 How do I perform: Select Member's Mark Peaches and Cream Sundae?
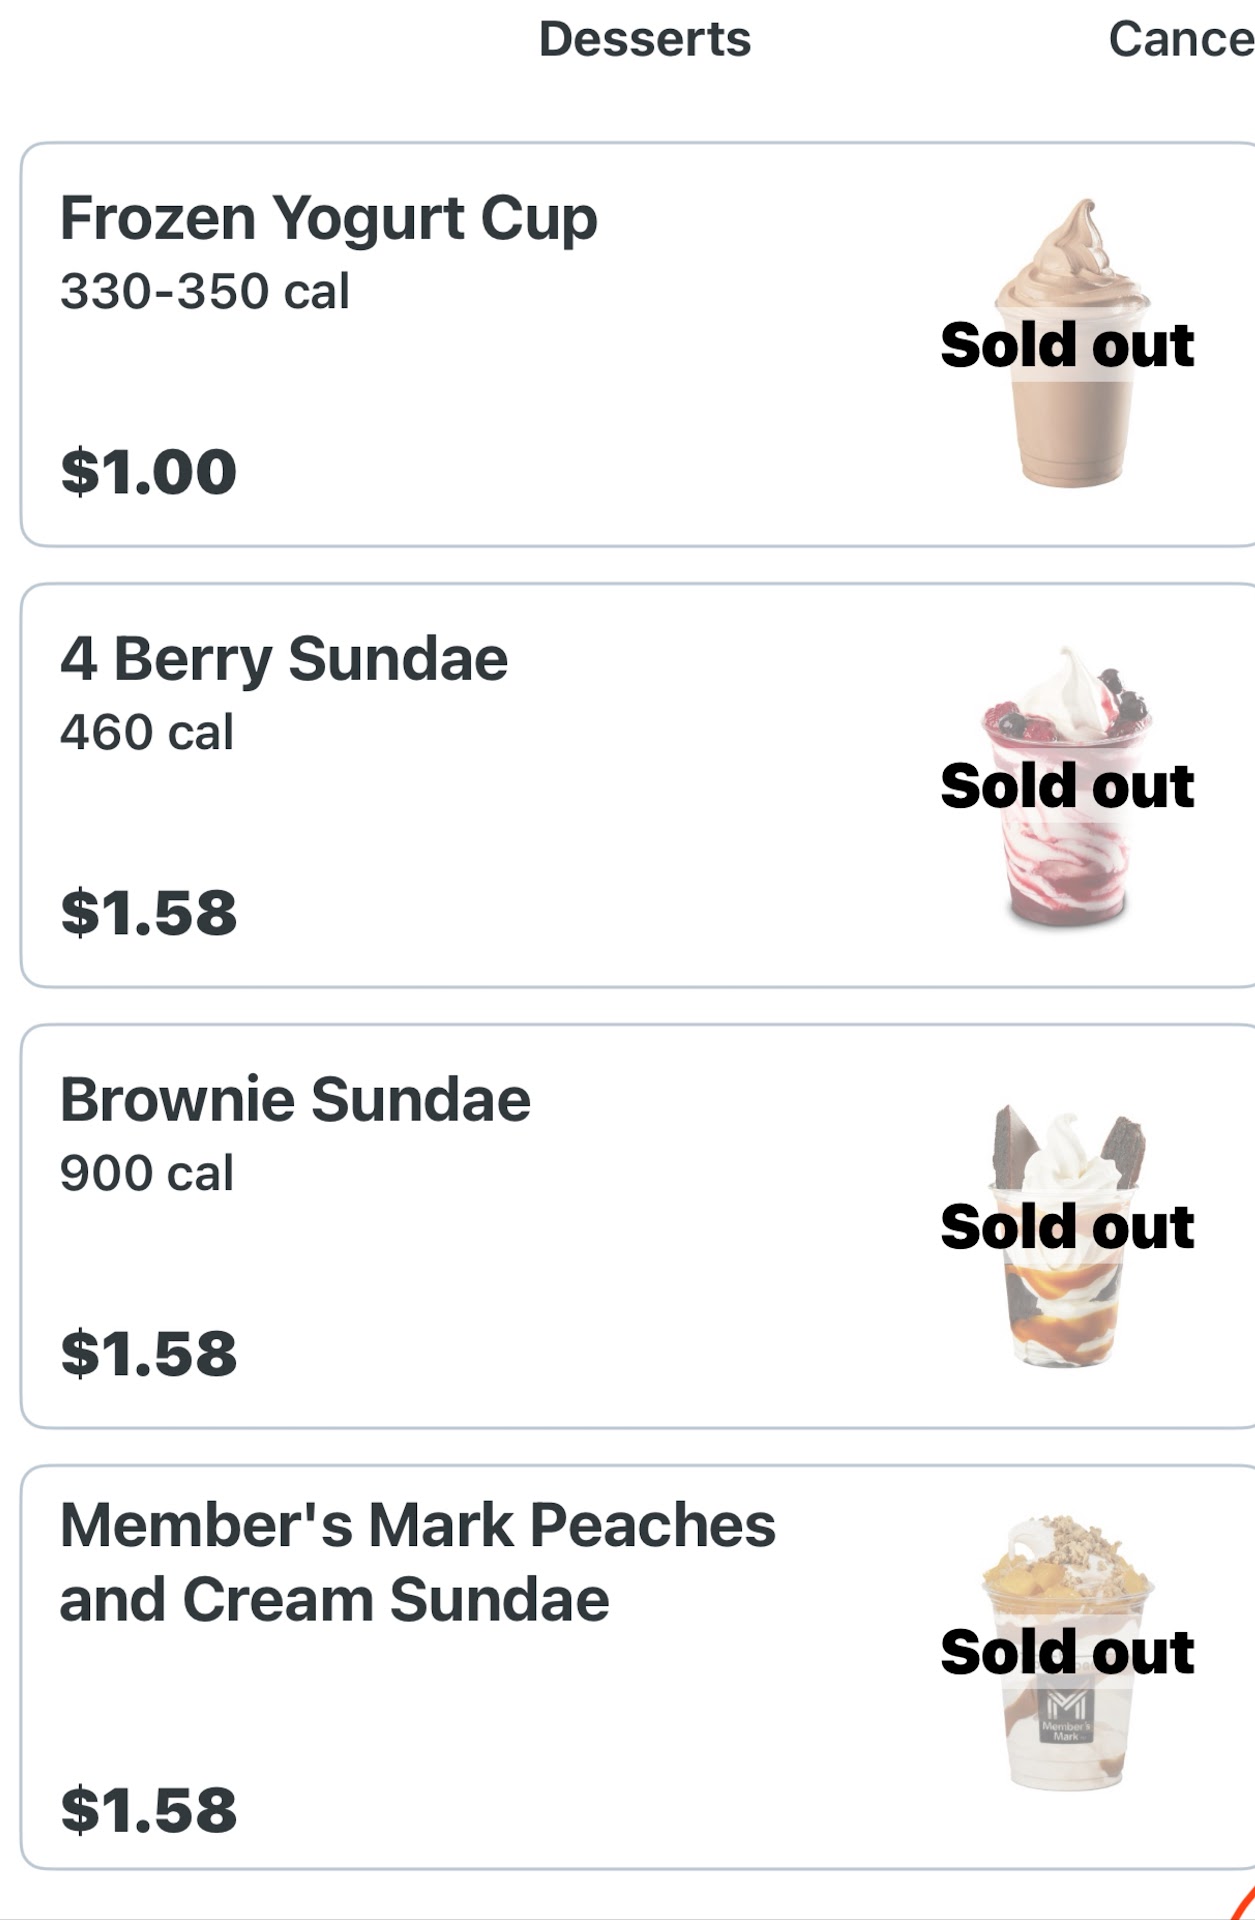click(x=417, y=1562)
